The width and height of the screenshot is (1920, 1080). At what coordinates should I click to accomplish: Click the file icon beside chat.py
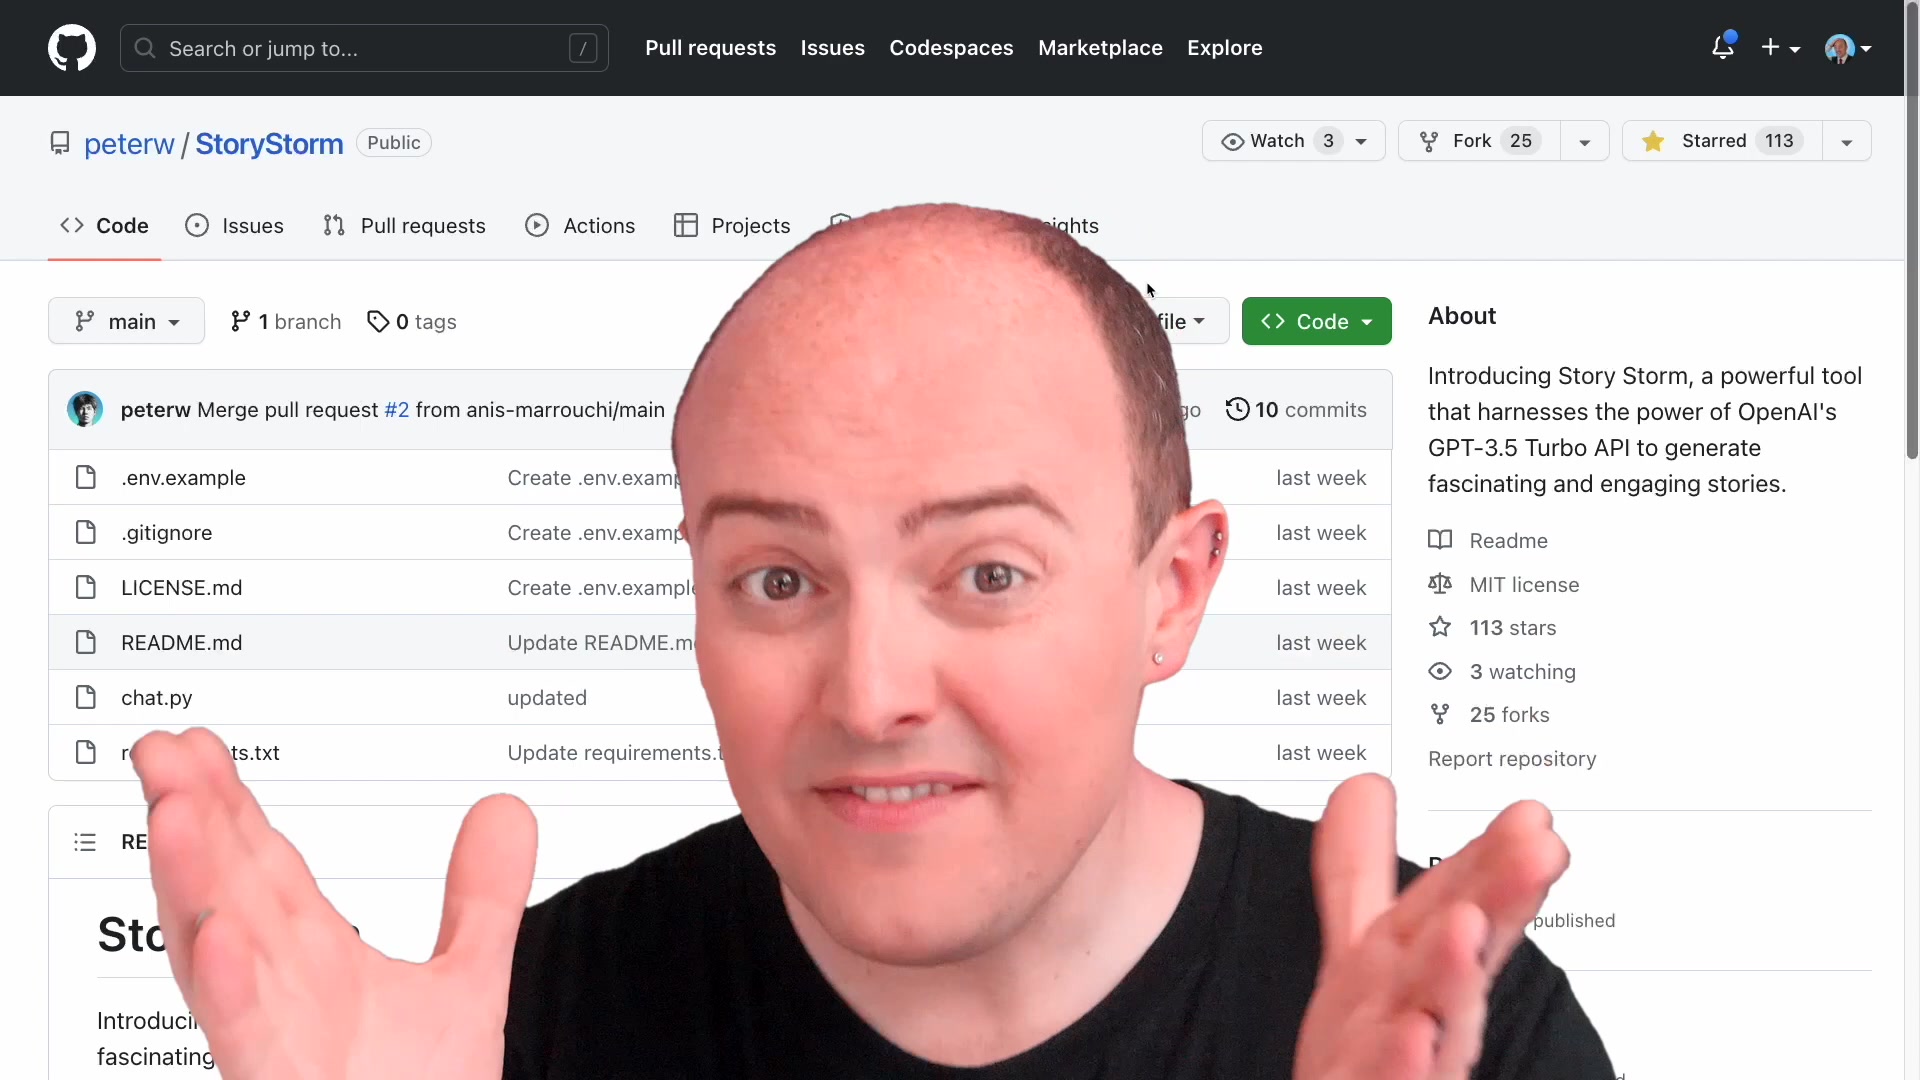pos(86,697)
